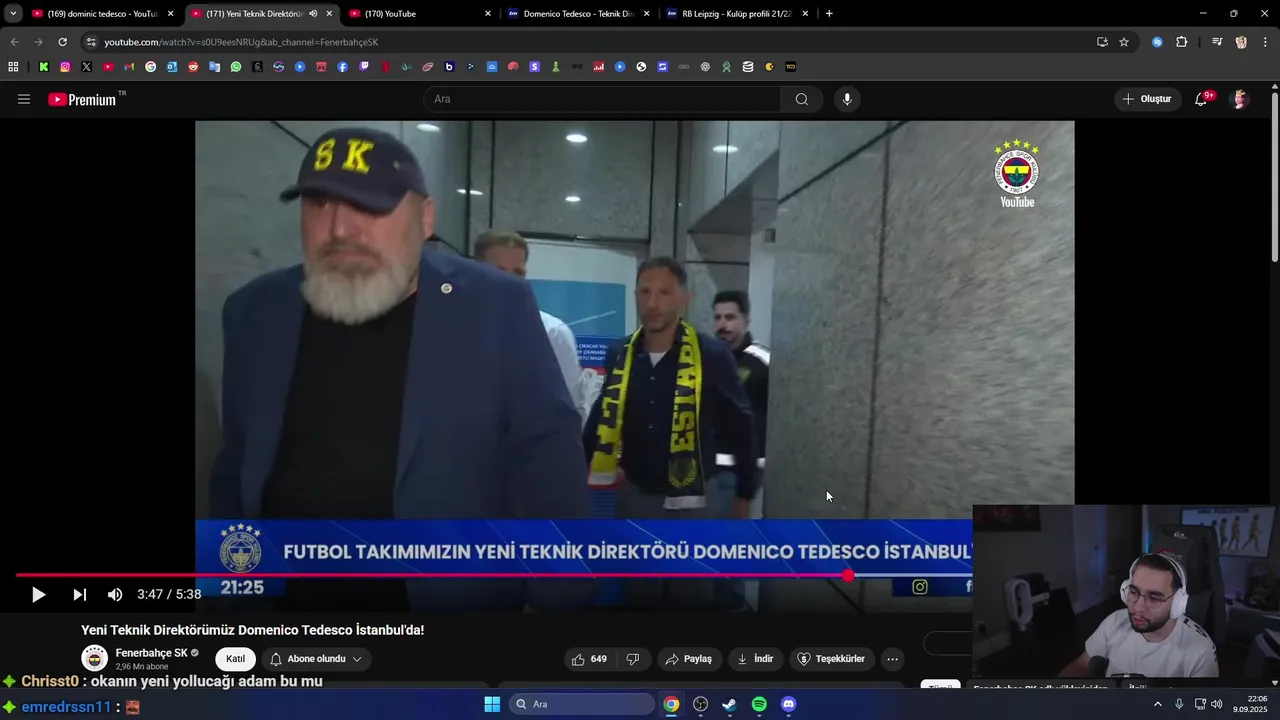Image resolution: width=1280 pixels, height=720 pixels.
Task: Open site information icon in address bar
Action: [91, 42]
